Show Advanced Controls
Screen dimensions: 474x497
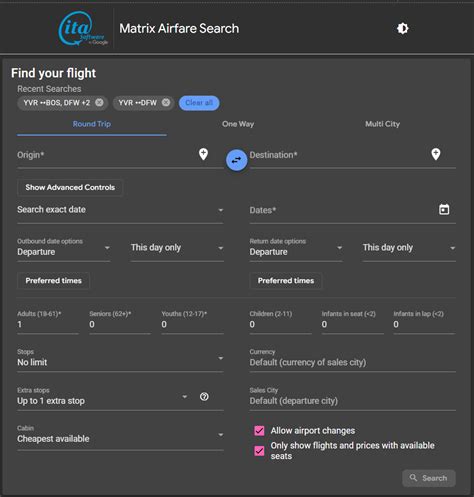(x=70, y=187)
